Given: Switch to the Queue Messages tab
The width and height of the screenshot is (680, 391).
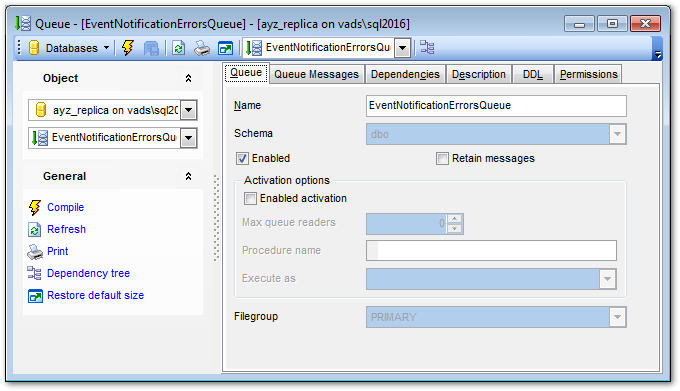Looking at the screenshot, I should tap(317, 75).
